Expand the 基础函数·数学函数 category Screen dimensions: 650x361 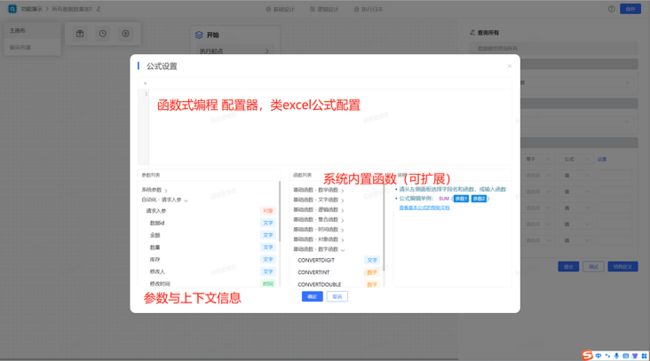pyautogui.click(x=318, y=190)
